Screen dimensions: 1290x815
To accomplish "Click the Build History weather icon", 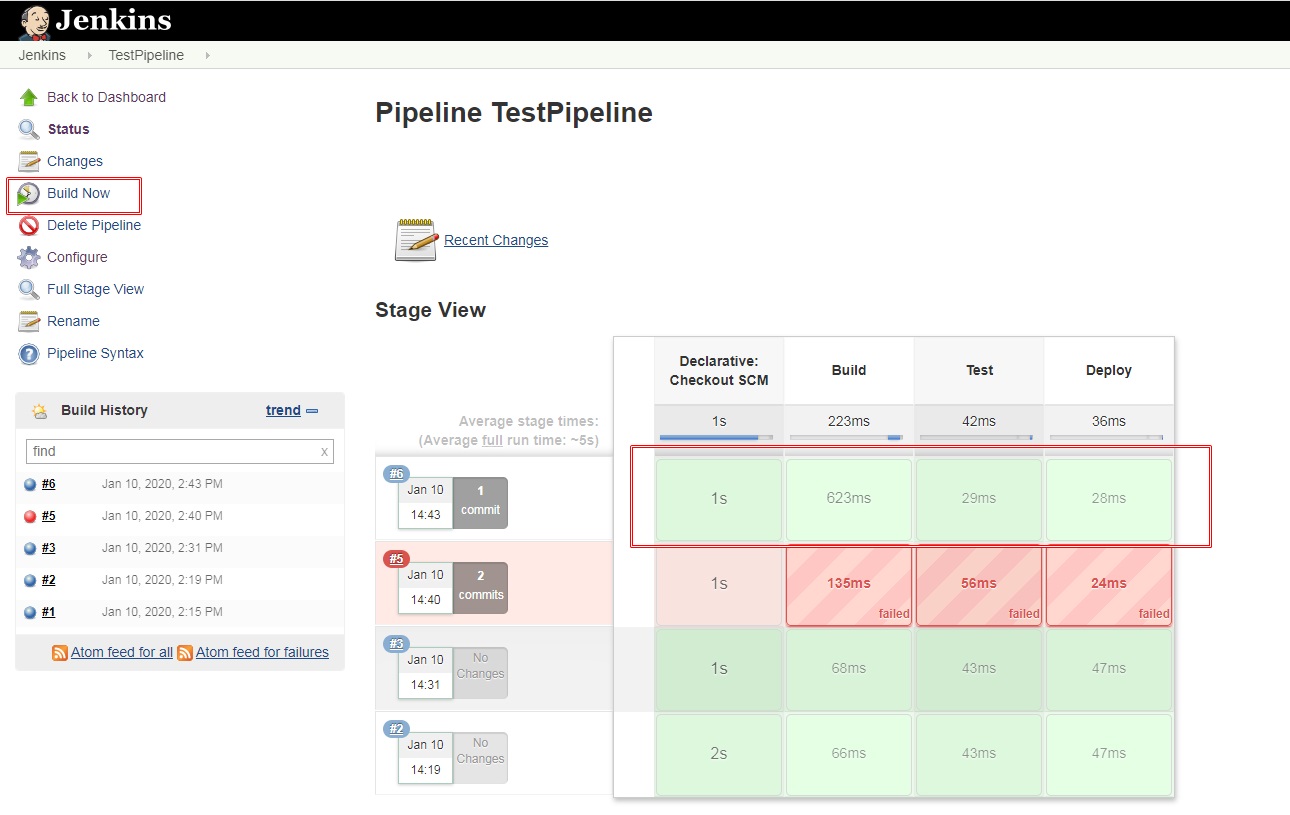I will [40, 410].
